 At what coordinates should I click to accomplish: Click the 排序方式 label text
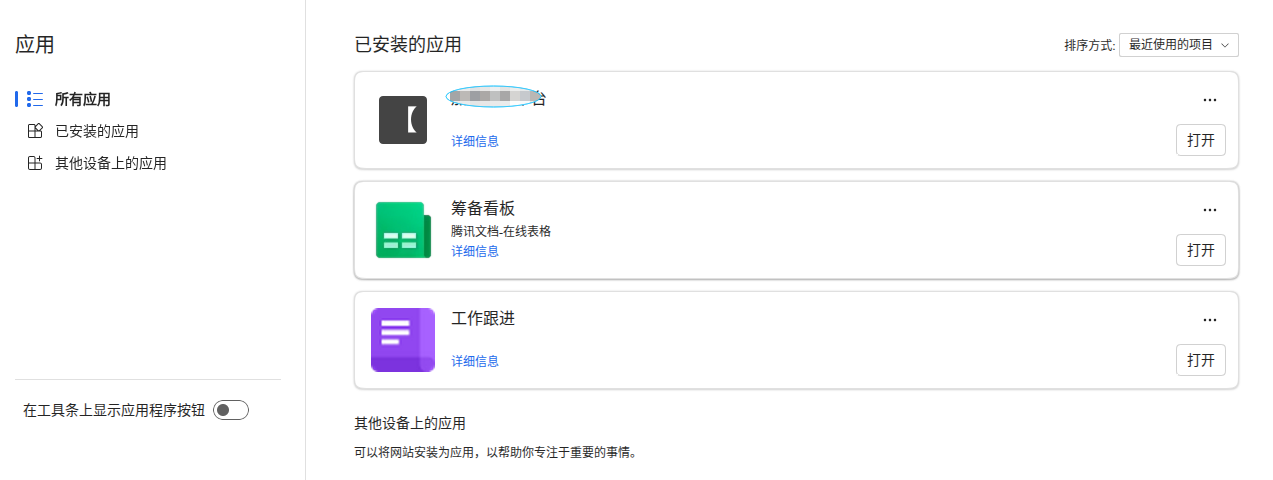click(x=1089, y=45)
